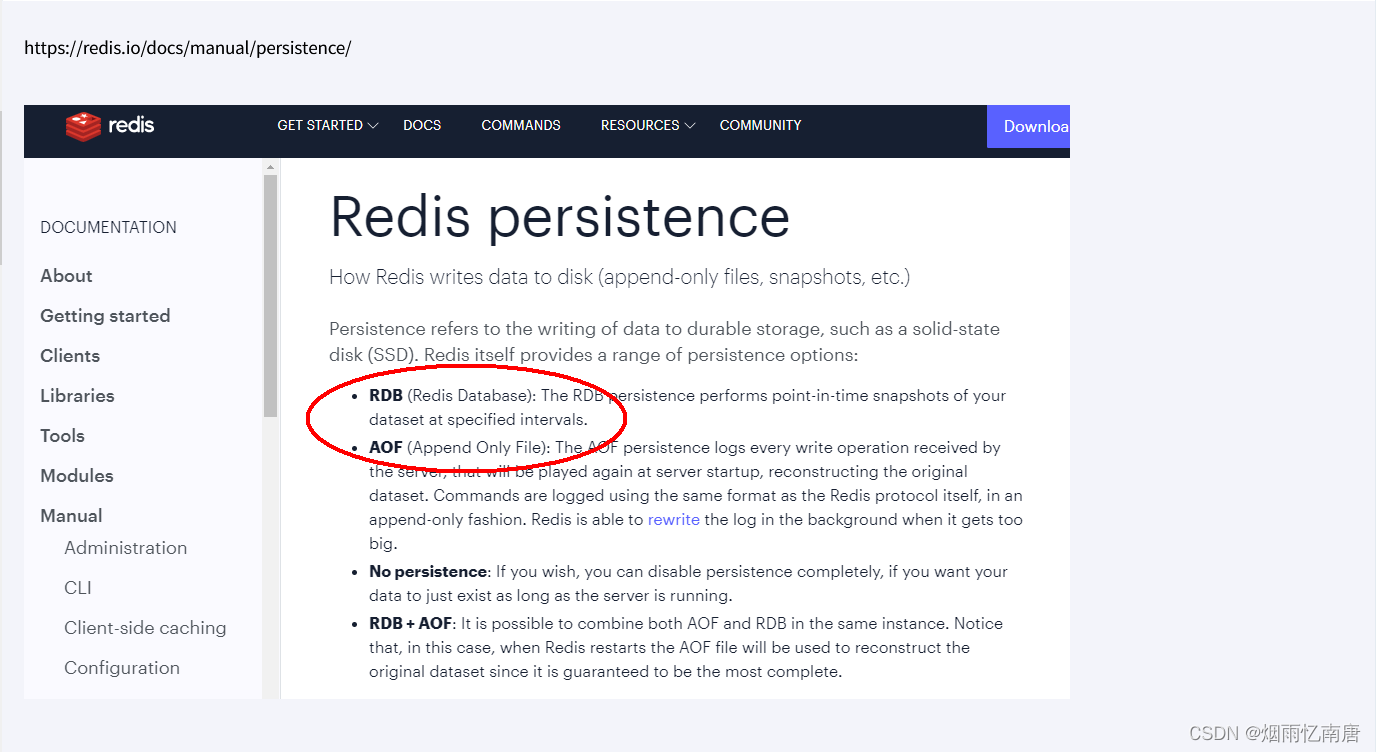Screen dimensions: 1376x752
Task: Click the address bar showing the persistence URL
Action: pos(187,47)
